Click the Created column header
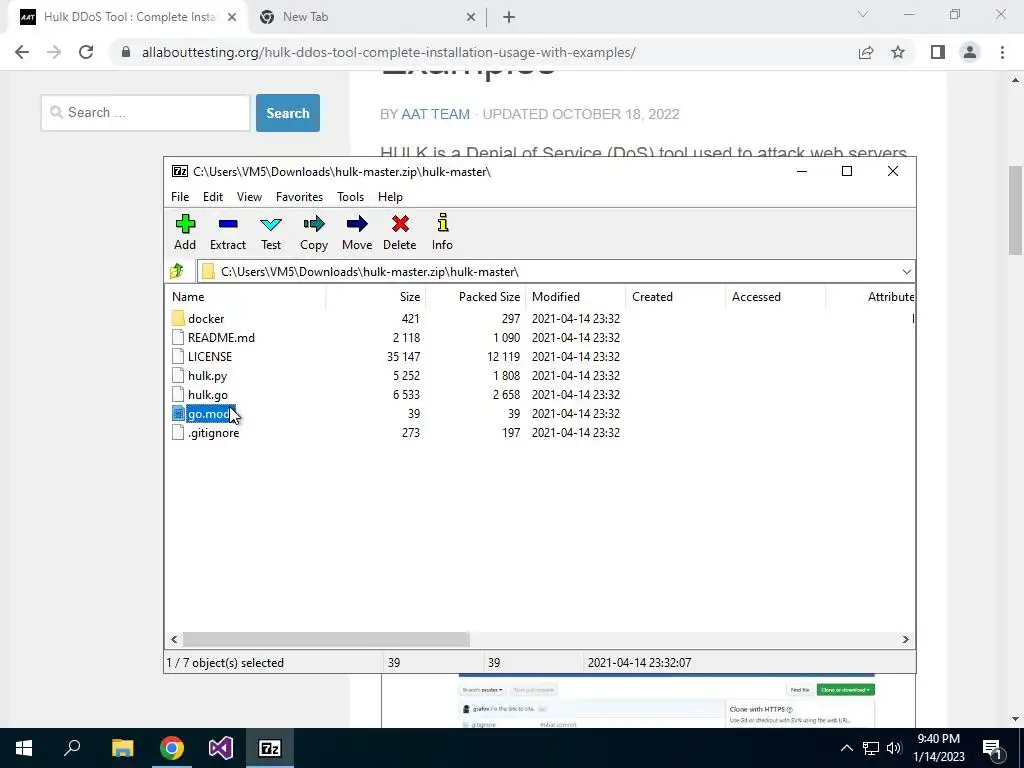Image resolution: width=1024 pixels, height=768 pixels. tap(675, 296)
